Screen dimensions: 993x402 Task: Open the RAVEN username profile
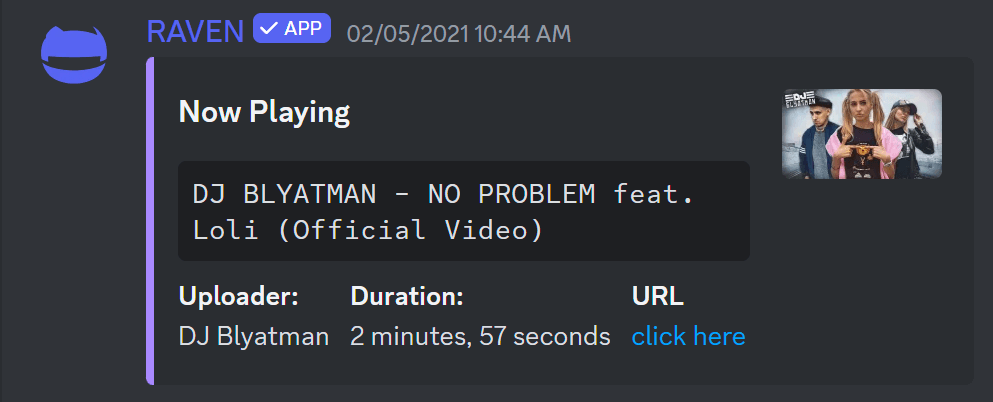coord(195,31)
